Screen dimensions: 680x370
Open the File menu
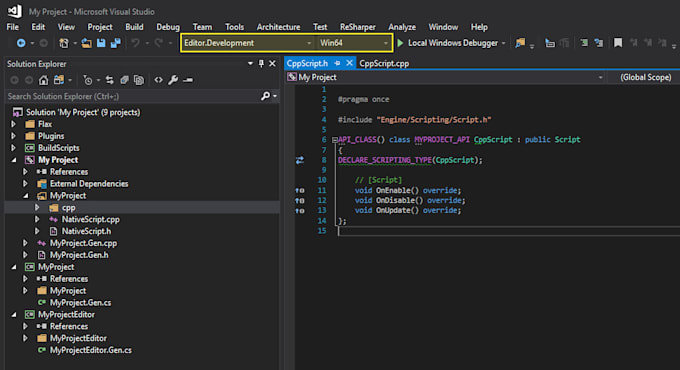pyautogui.click(x=13, y=27)
